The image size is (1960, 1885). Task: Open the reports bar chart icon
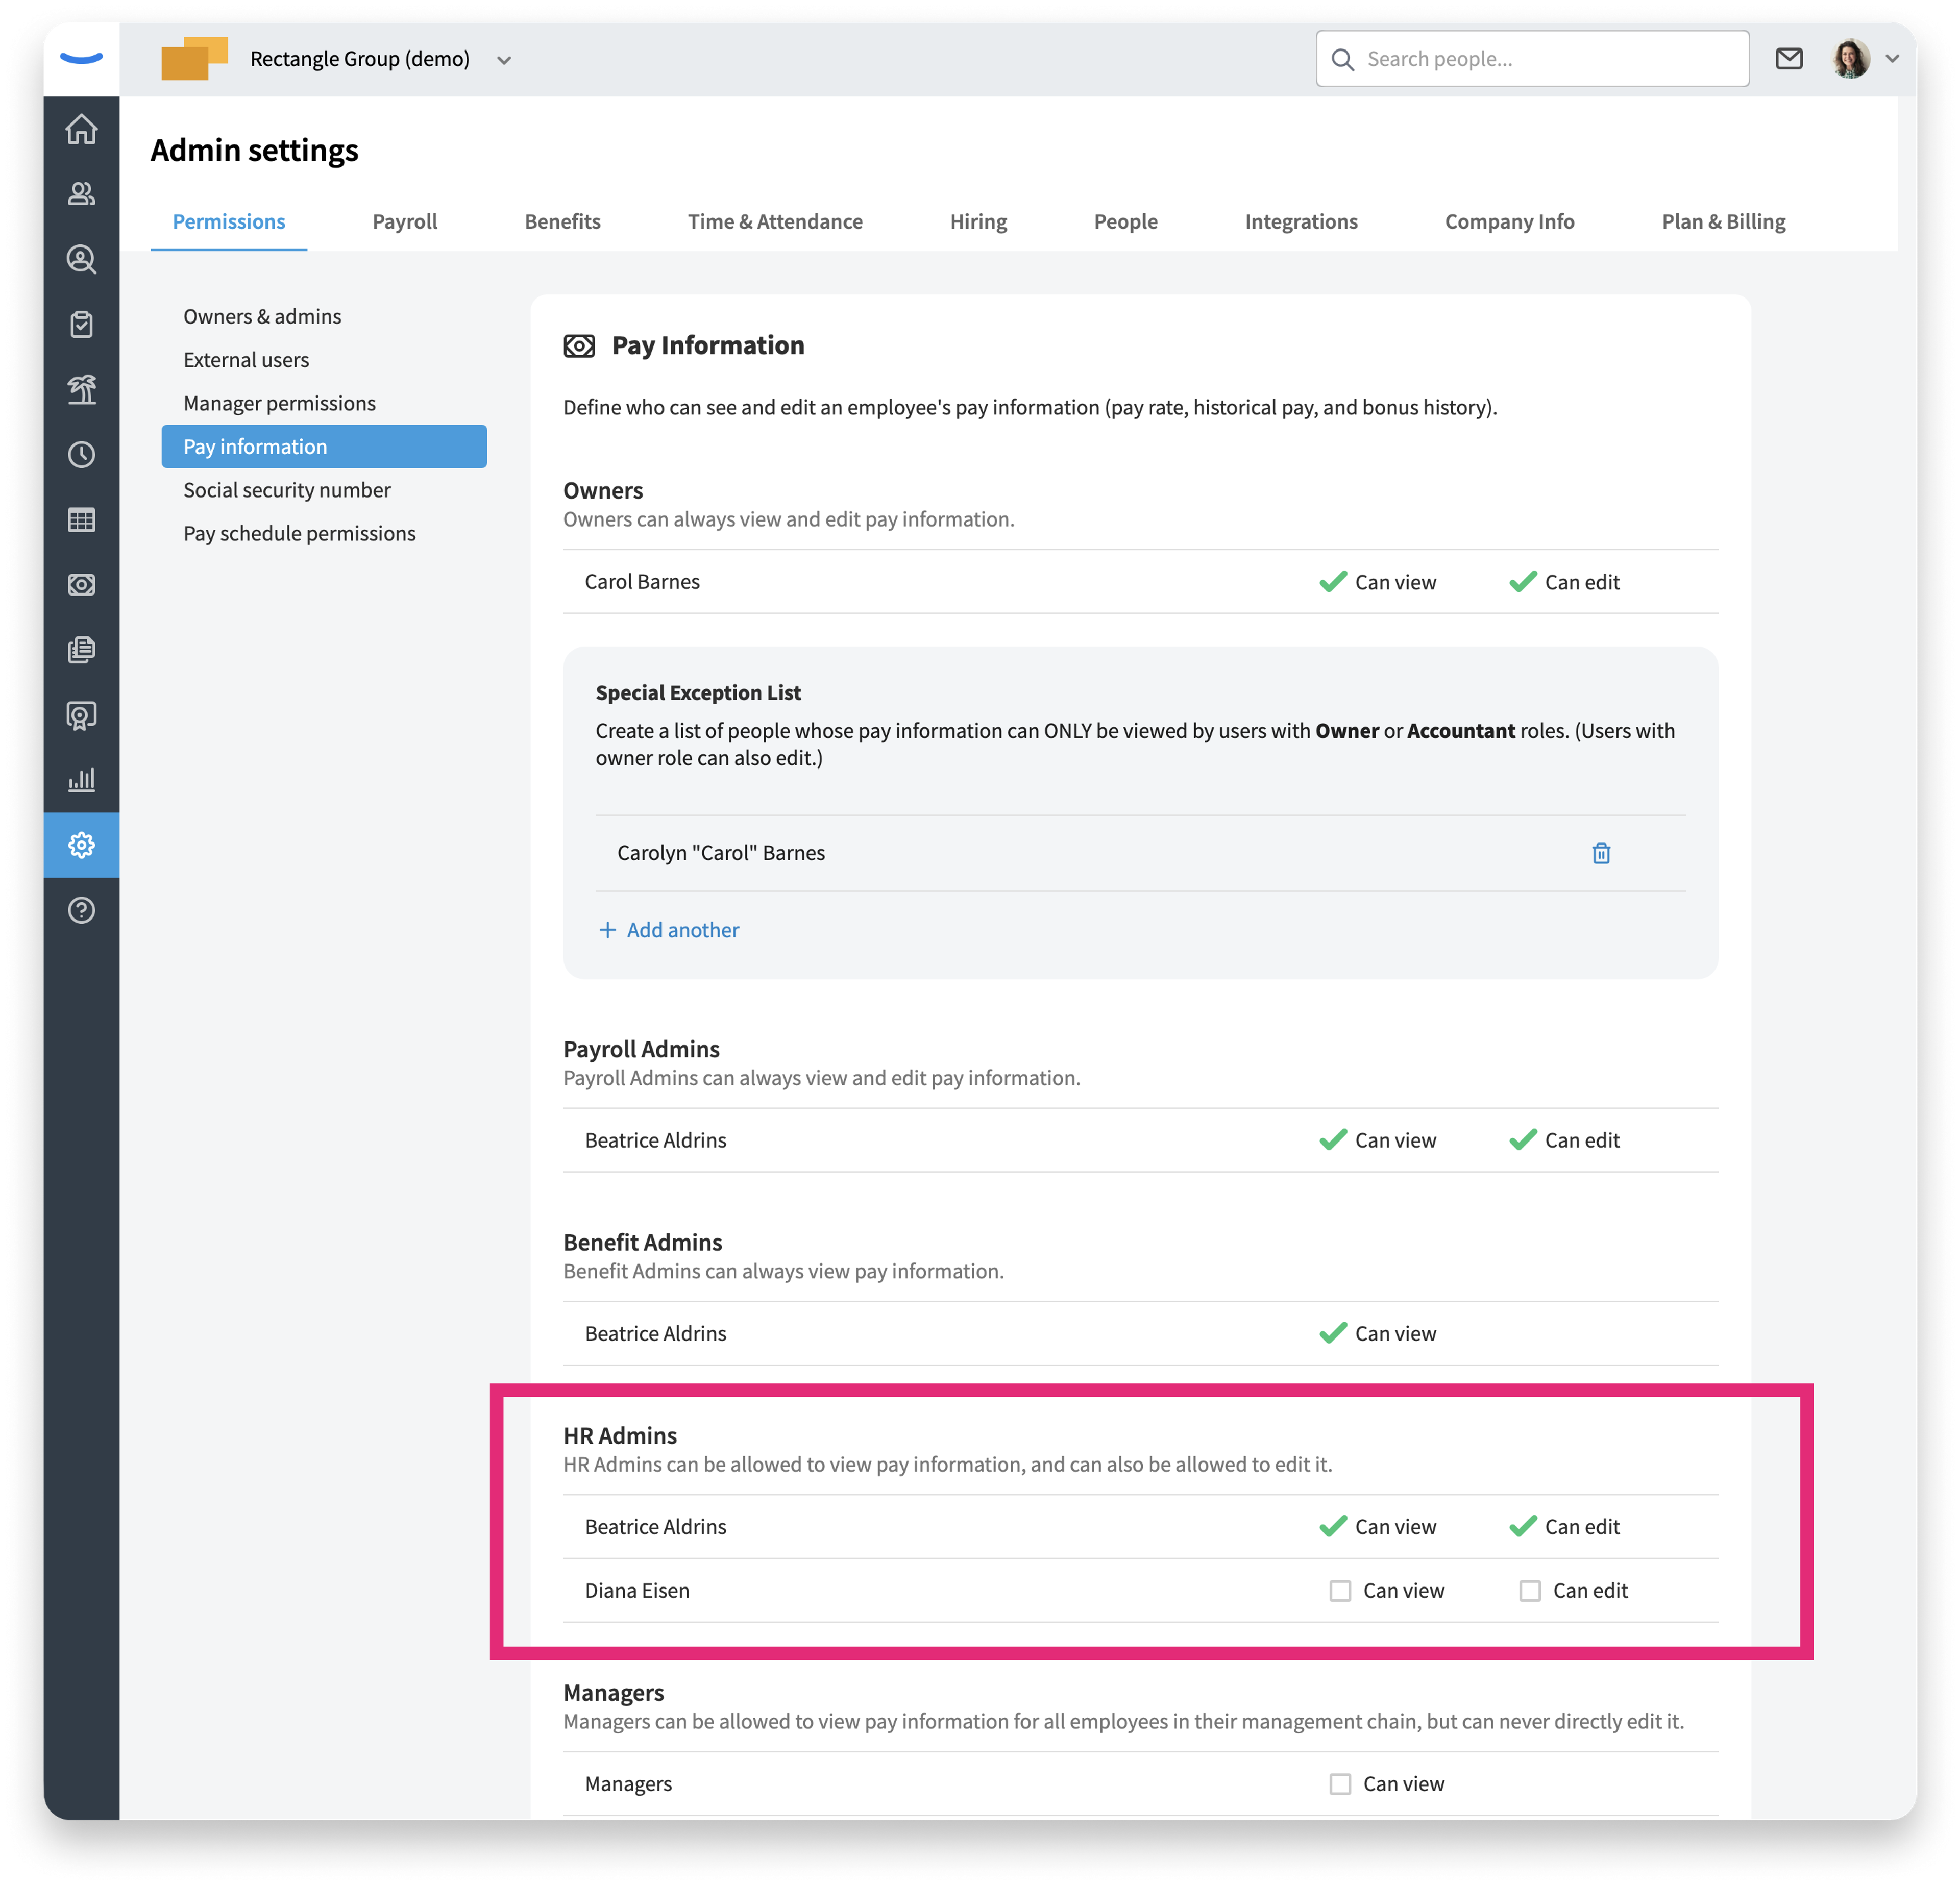(x=81, y=780)
